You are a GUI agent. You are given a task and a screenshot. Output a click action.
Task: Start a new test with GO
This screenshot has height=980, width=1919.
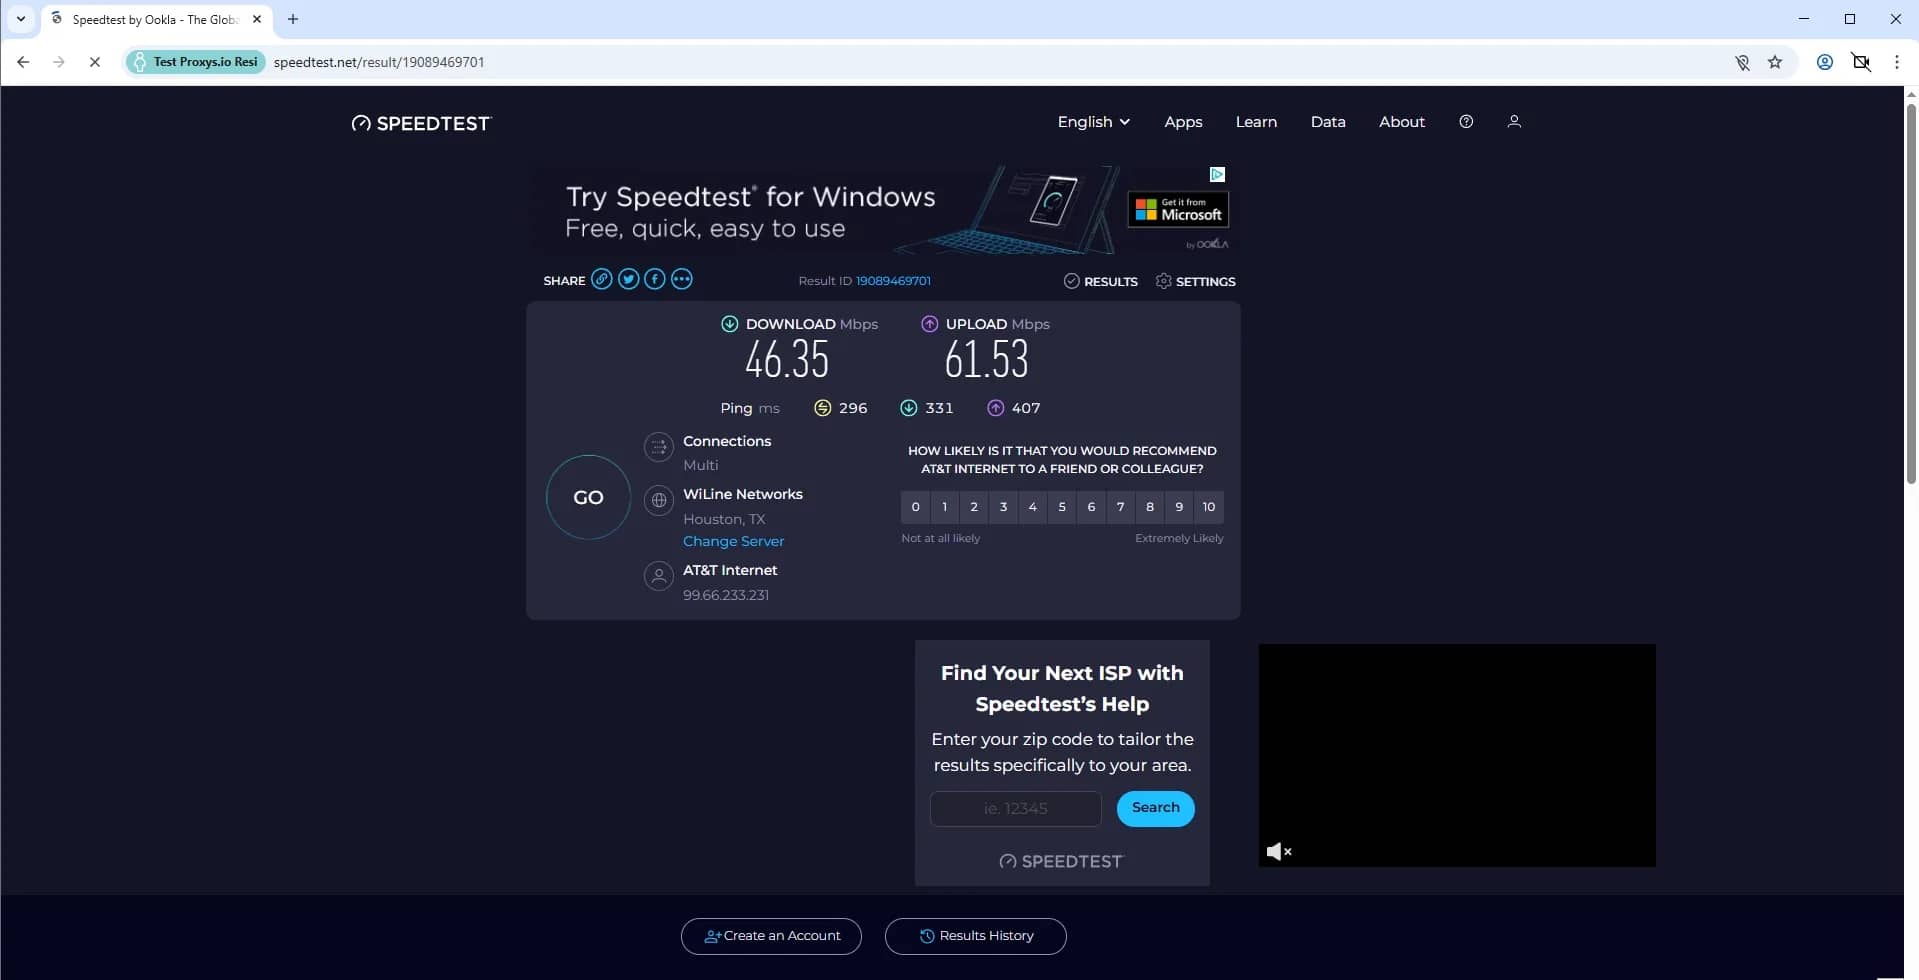pos(588,497)
